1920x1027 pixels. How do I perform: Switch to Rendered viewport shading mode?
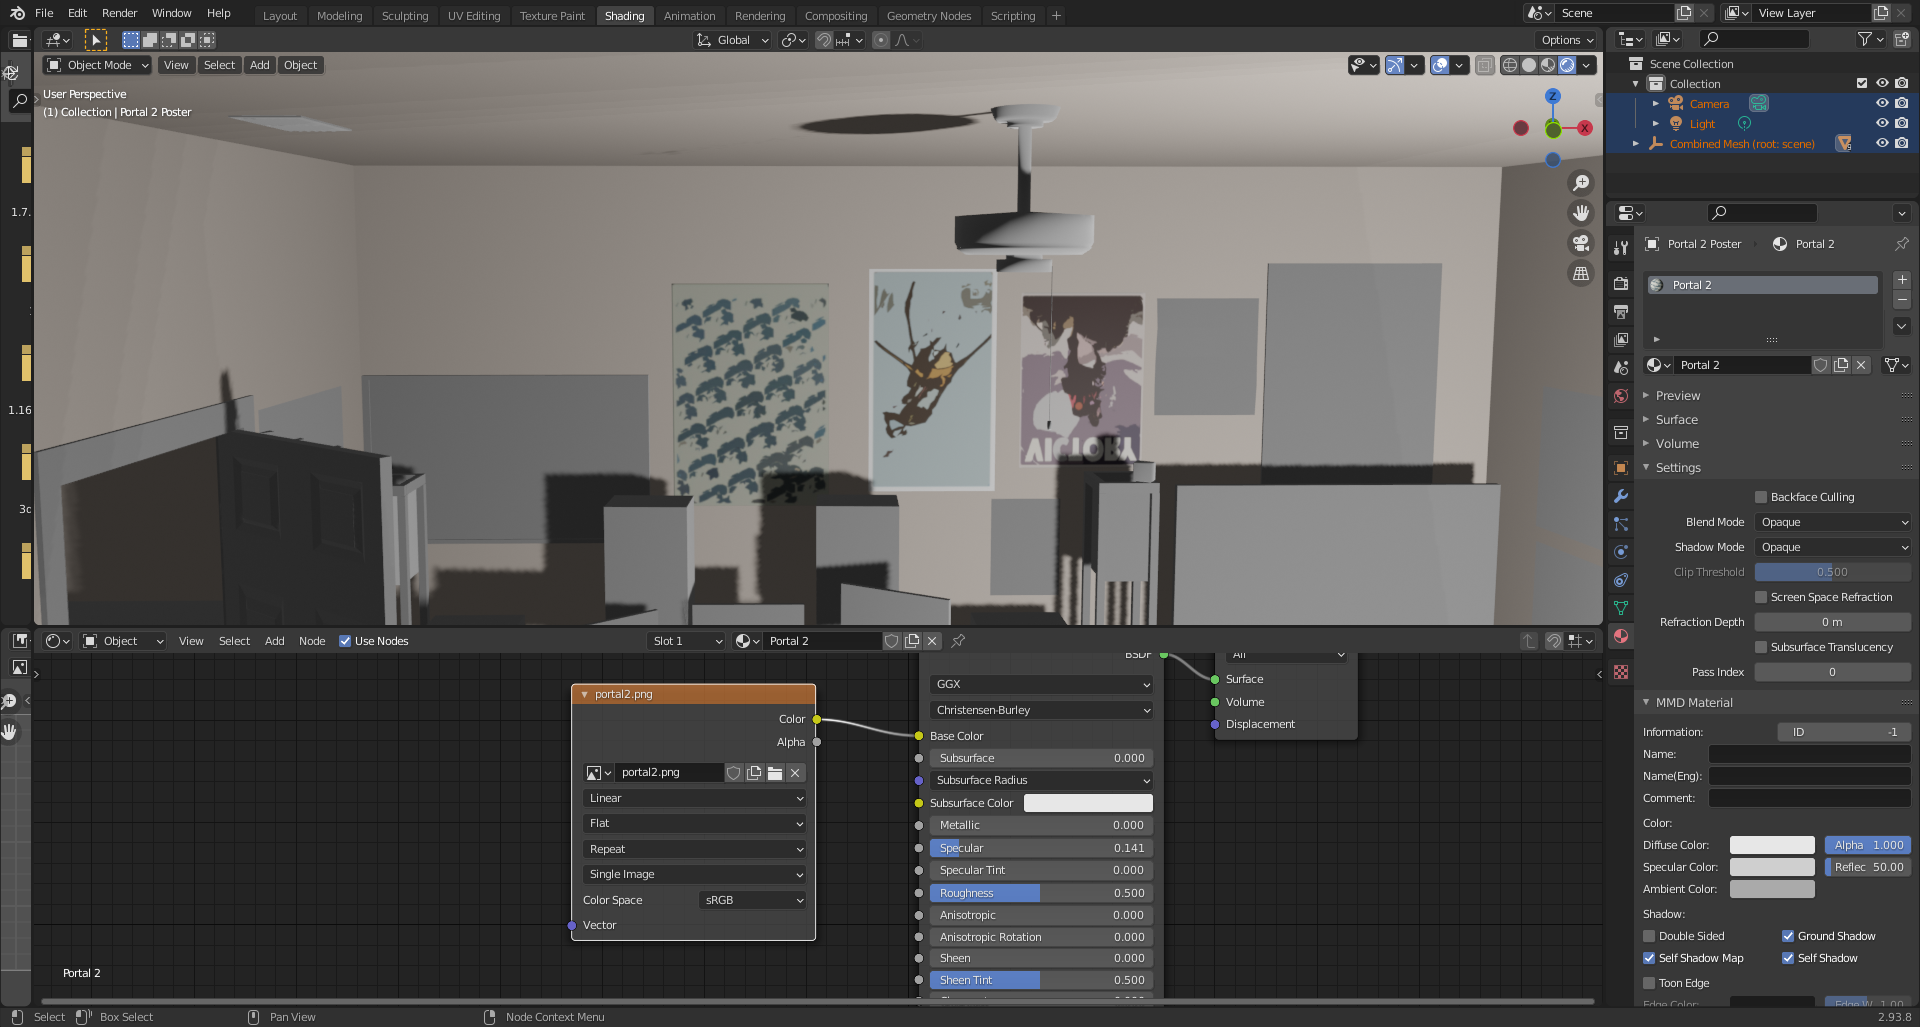click(1566, 65)
